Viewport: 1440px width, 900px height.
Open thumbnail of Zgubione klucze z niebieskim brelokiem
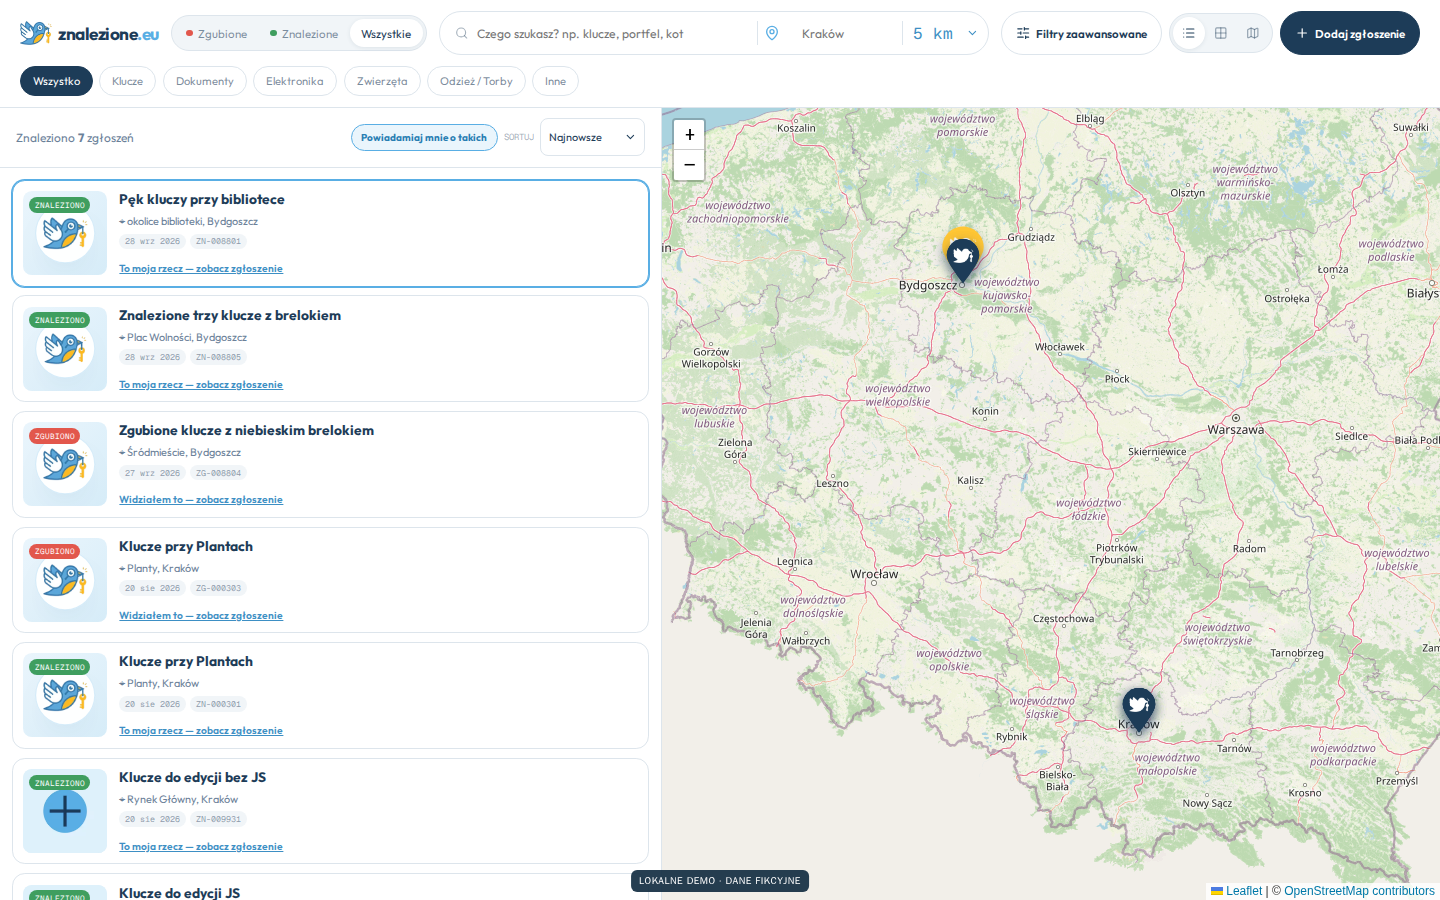pyautogui.click(x=65, y=464)
